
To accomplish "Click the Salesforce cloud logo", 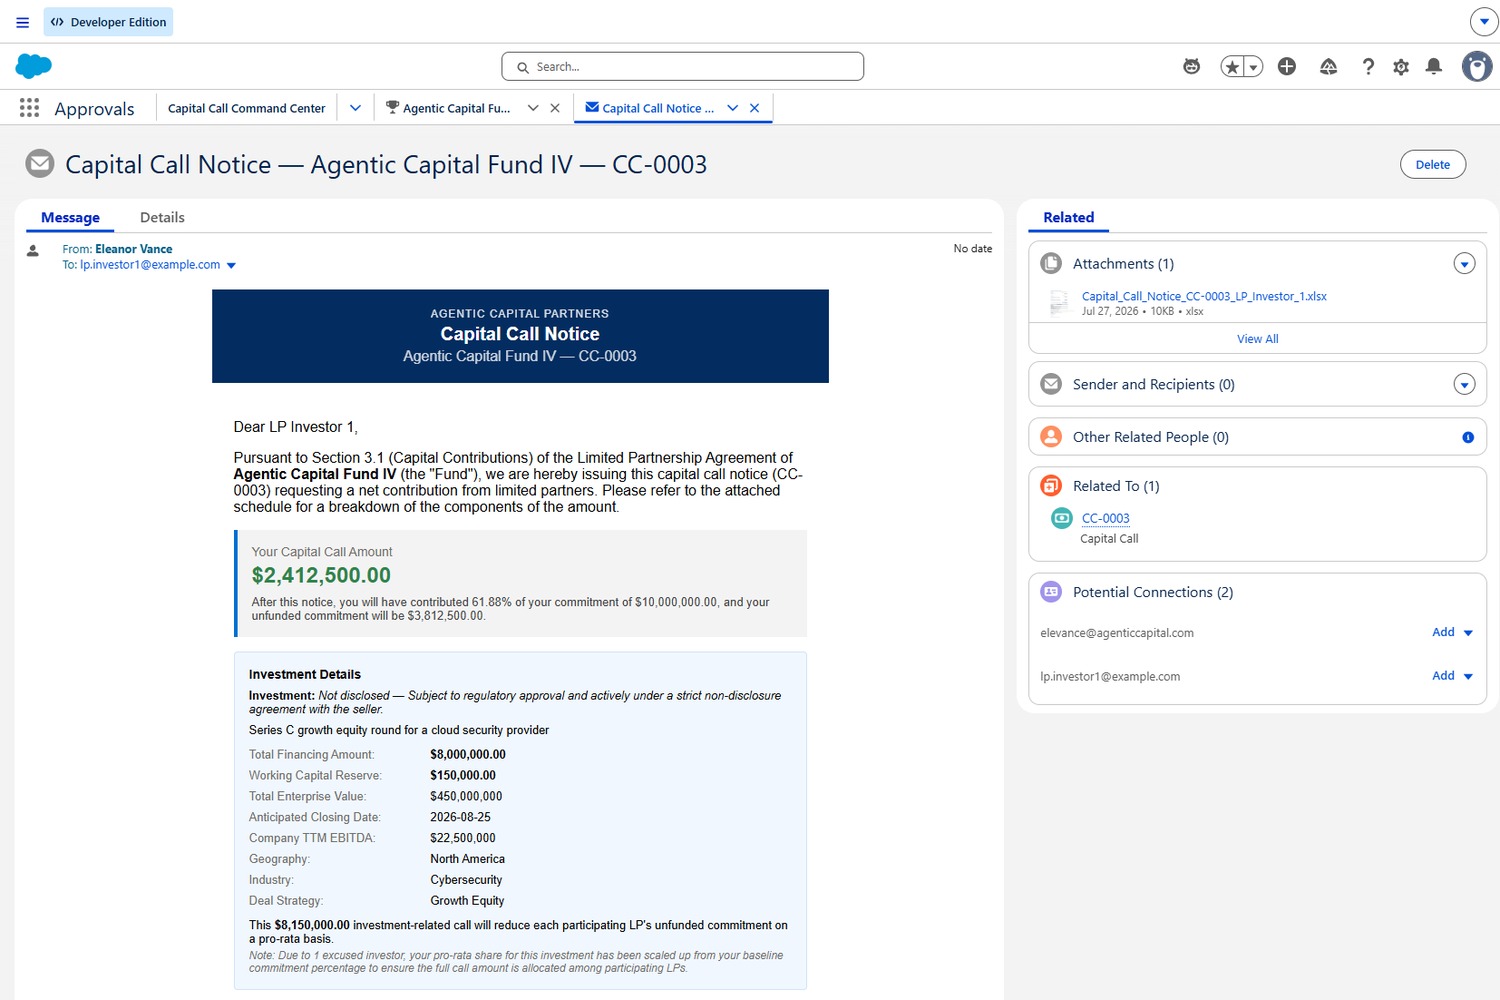I will 34,66.
